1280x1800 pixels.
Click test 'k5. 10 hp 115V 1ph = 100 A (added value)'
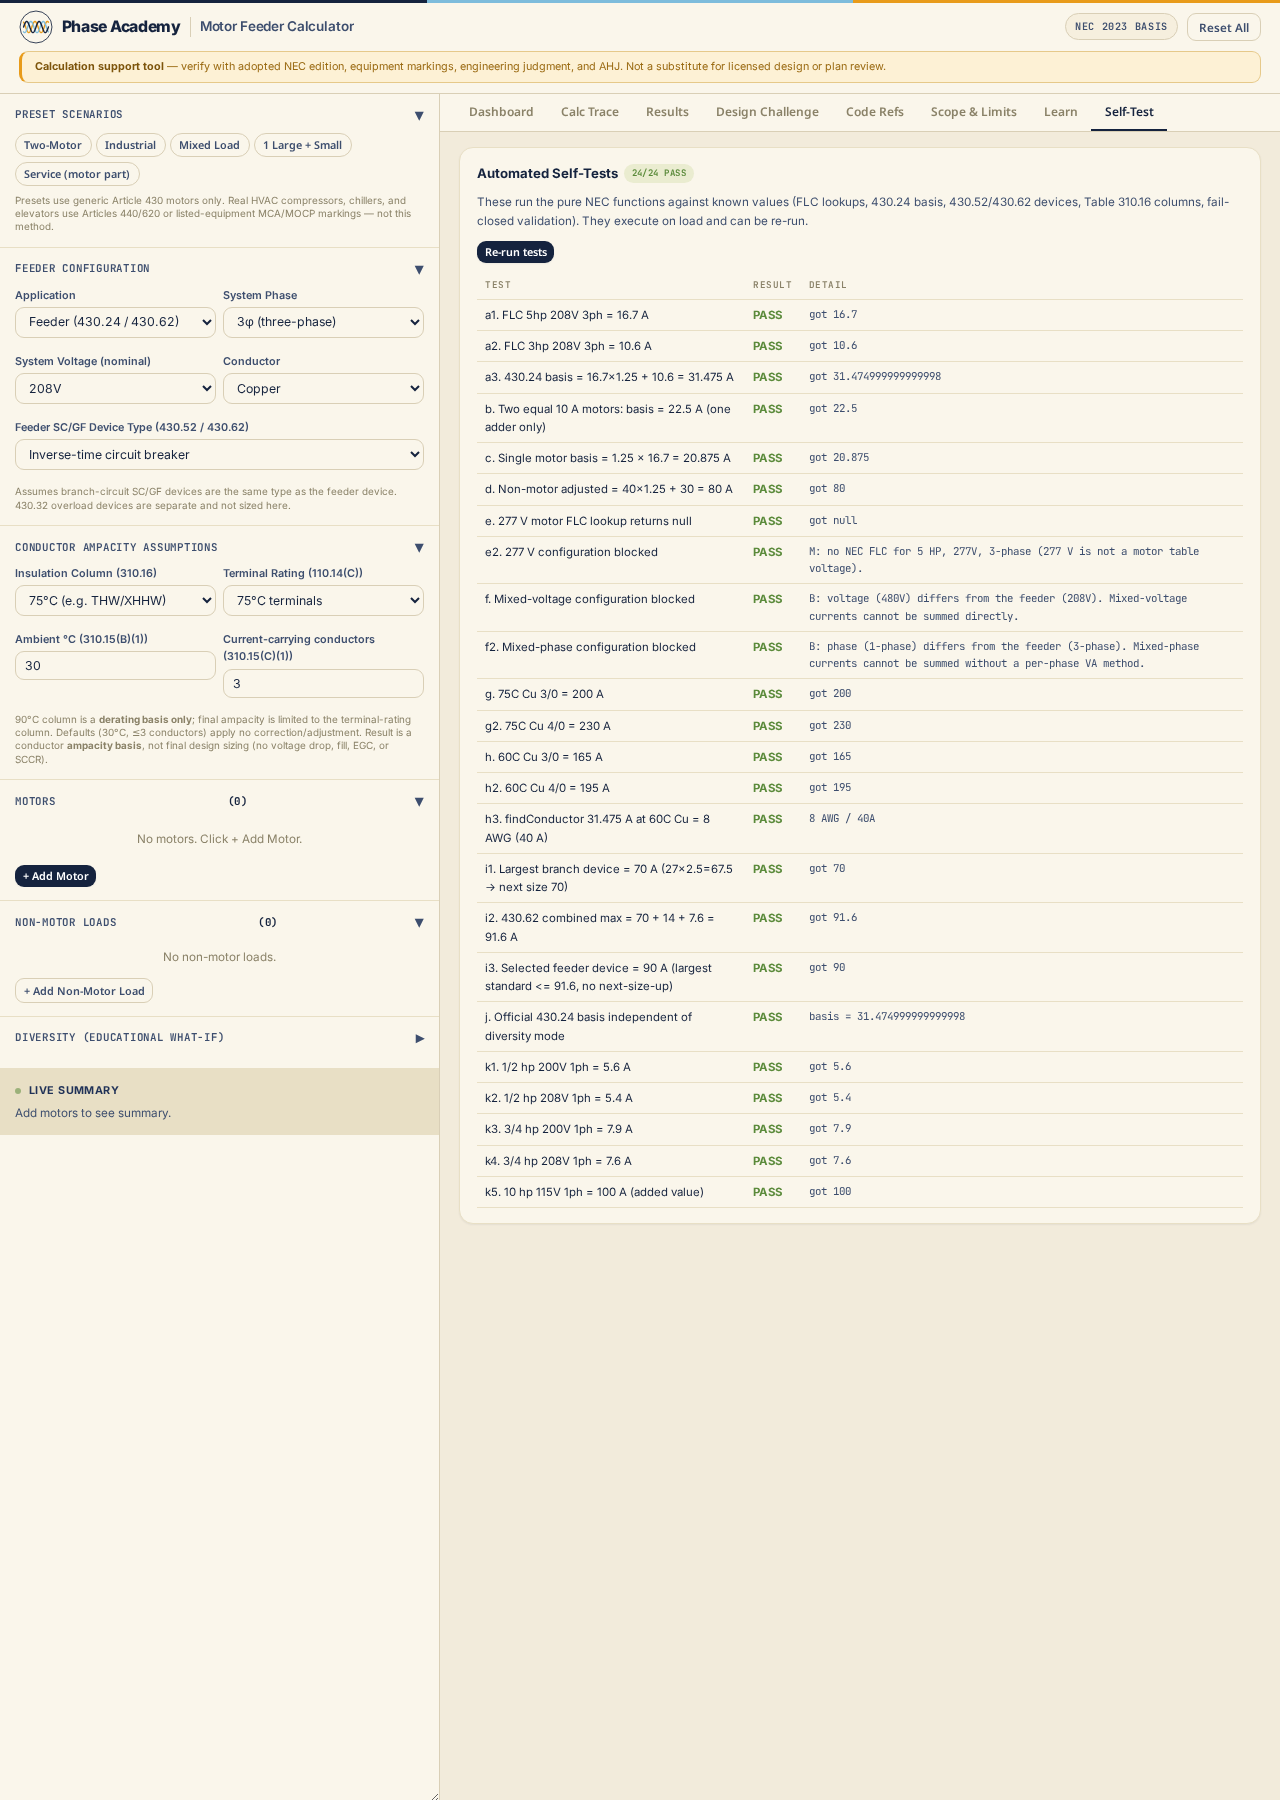click(594, 1192)
